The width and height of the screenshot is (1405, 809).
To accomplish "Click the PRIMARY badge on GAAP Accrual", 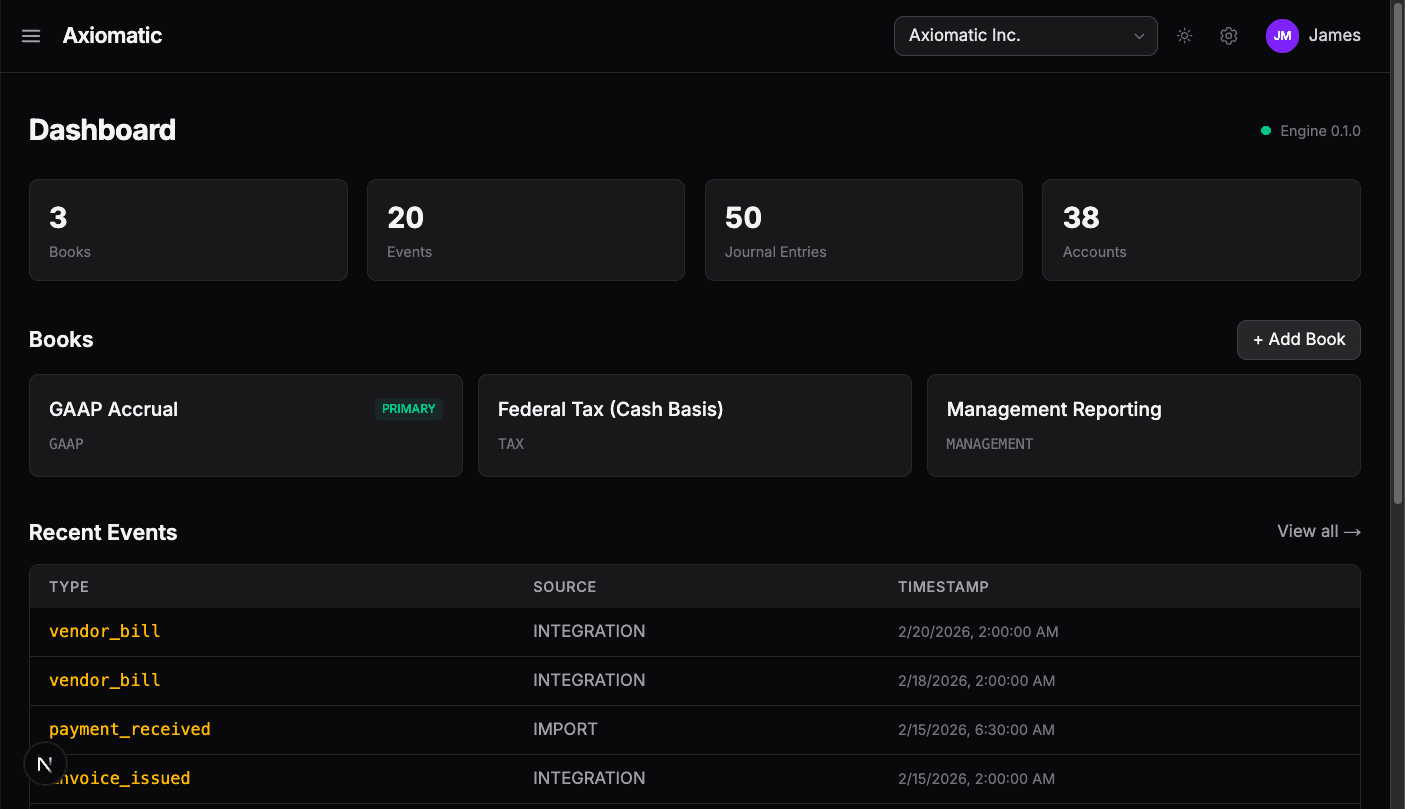I will (408, 409).
